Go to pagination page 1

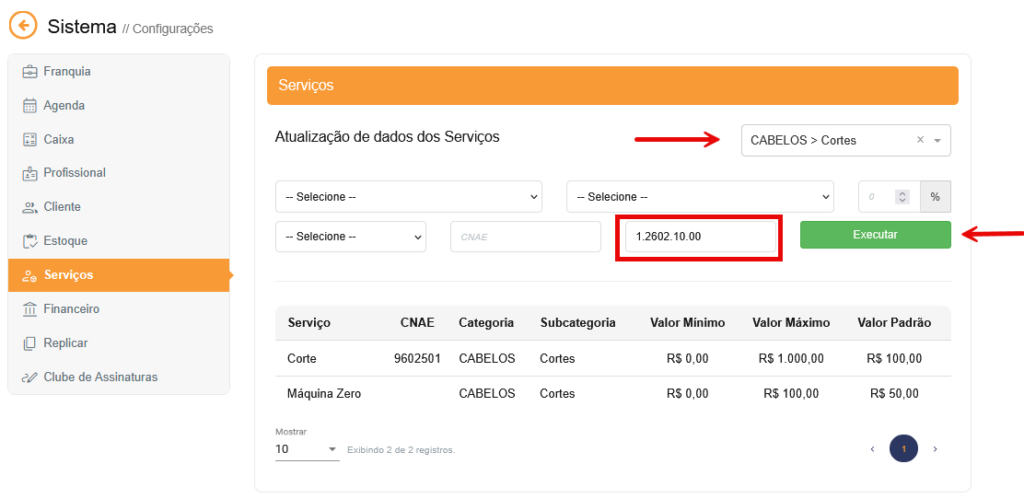pyautogui.click(x=903, y=449)
